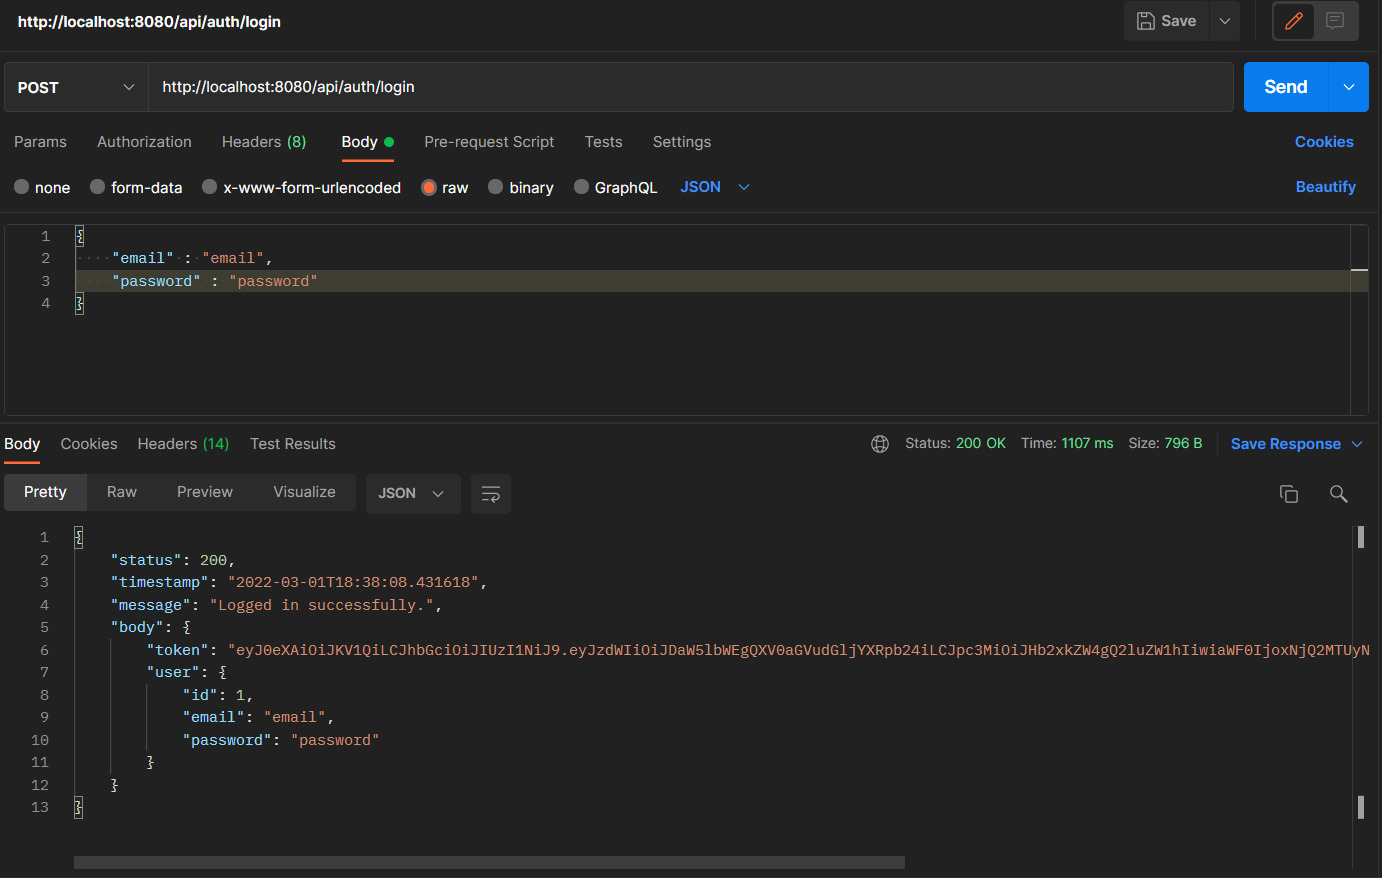The width and height of the screenshot is (1382, 878).
Task: Click the "id": 1 line in response
Action: tap(217, 695)
